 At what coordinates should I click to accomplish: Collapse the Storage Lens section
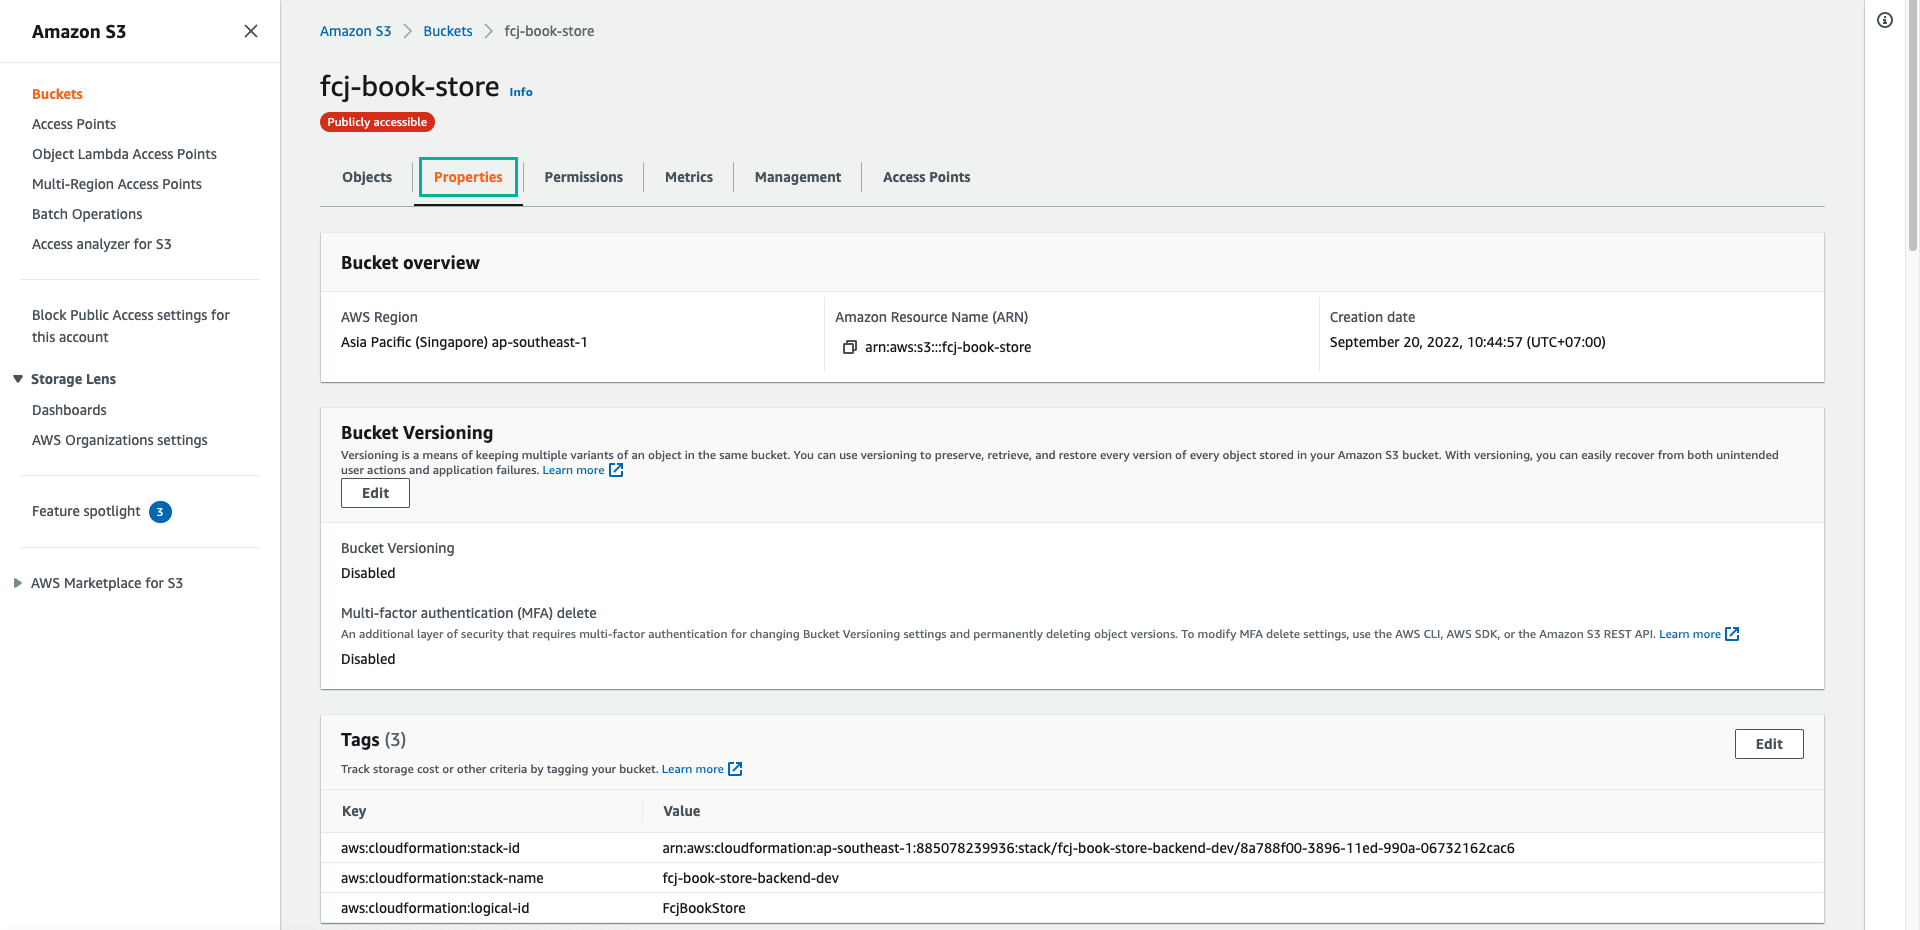click(18, 379)
